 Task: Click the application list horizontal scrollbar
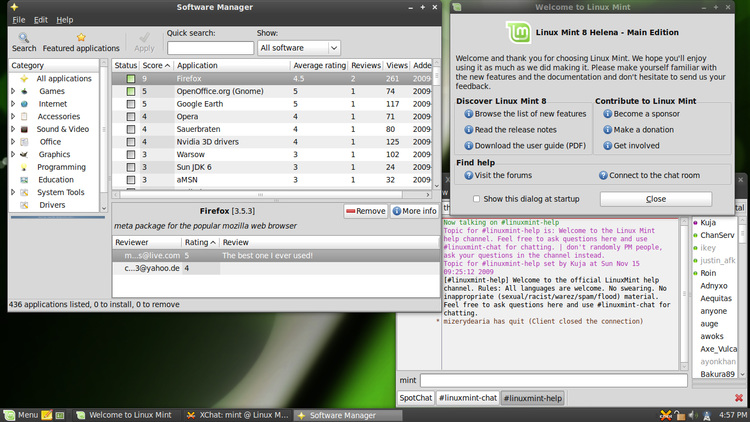pyautogui.click(x=261, y=194)
